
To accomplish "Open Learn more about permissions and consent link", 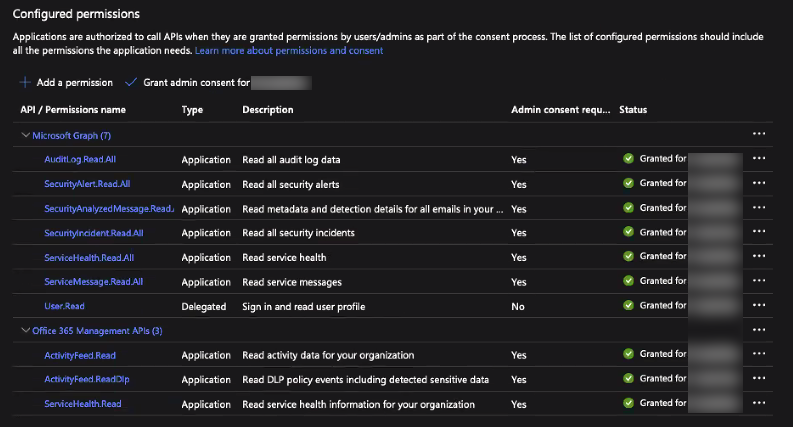I will tap(289, 50).
